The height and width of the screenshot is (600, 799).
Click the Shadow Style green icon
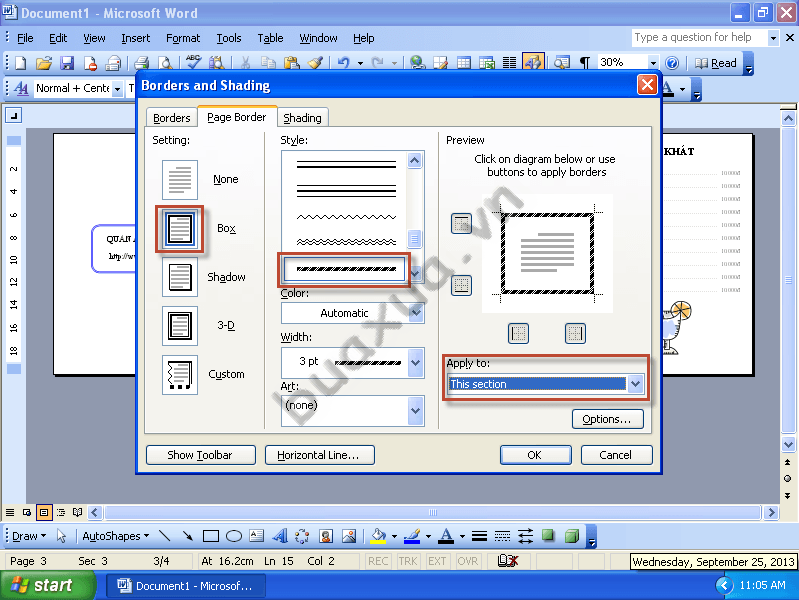coord(548,536)
